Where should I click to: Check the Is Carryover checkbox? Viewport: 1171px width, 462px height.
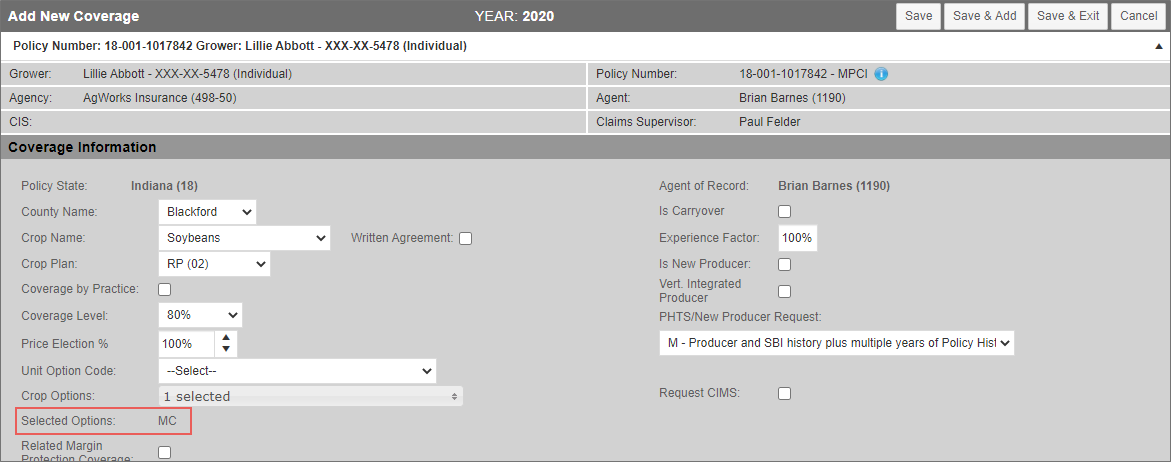pyautogui.click(x=785, y=211)
